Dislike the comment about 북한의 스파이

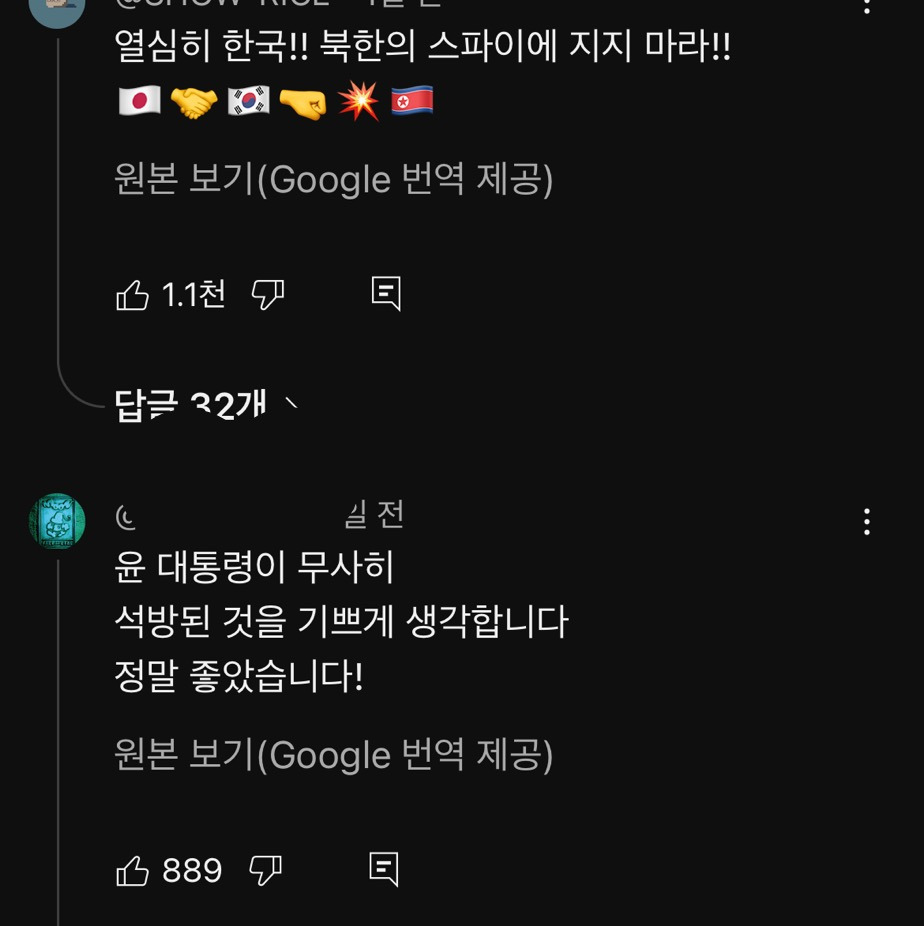click(x=267, y=295)
